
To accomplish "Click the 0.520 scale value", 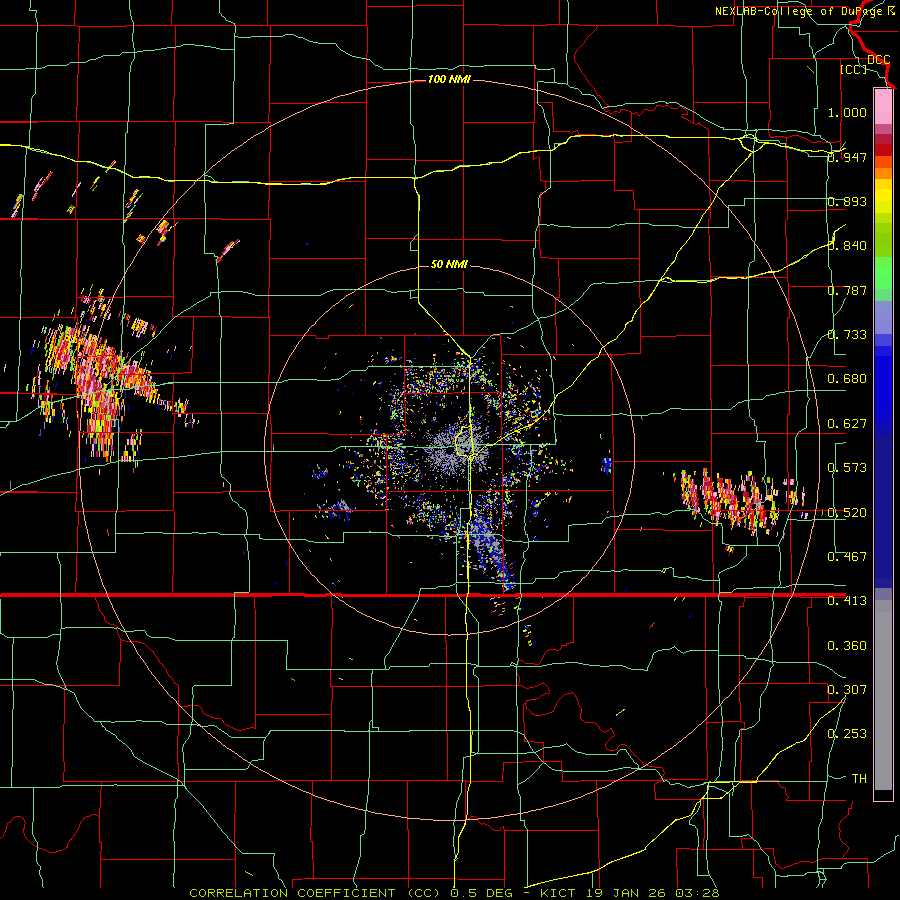I will (847, 513).
